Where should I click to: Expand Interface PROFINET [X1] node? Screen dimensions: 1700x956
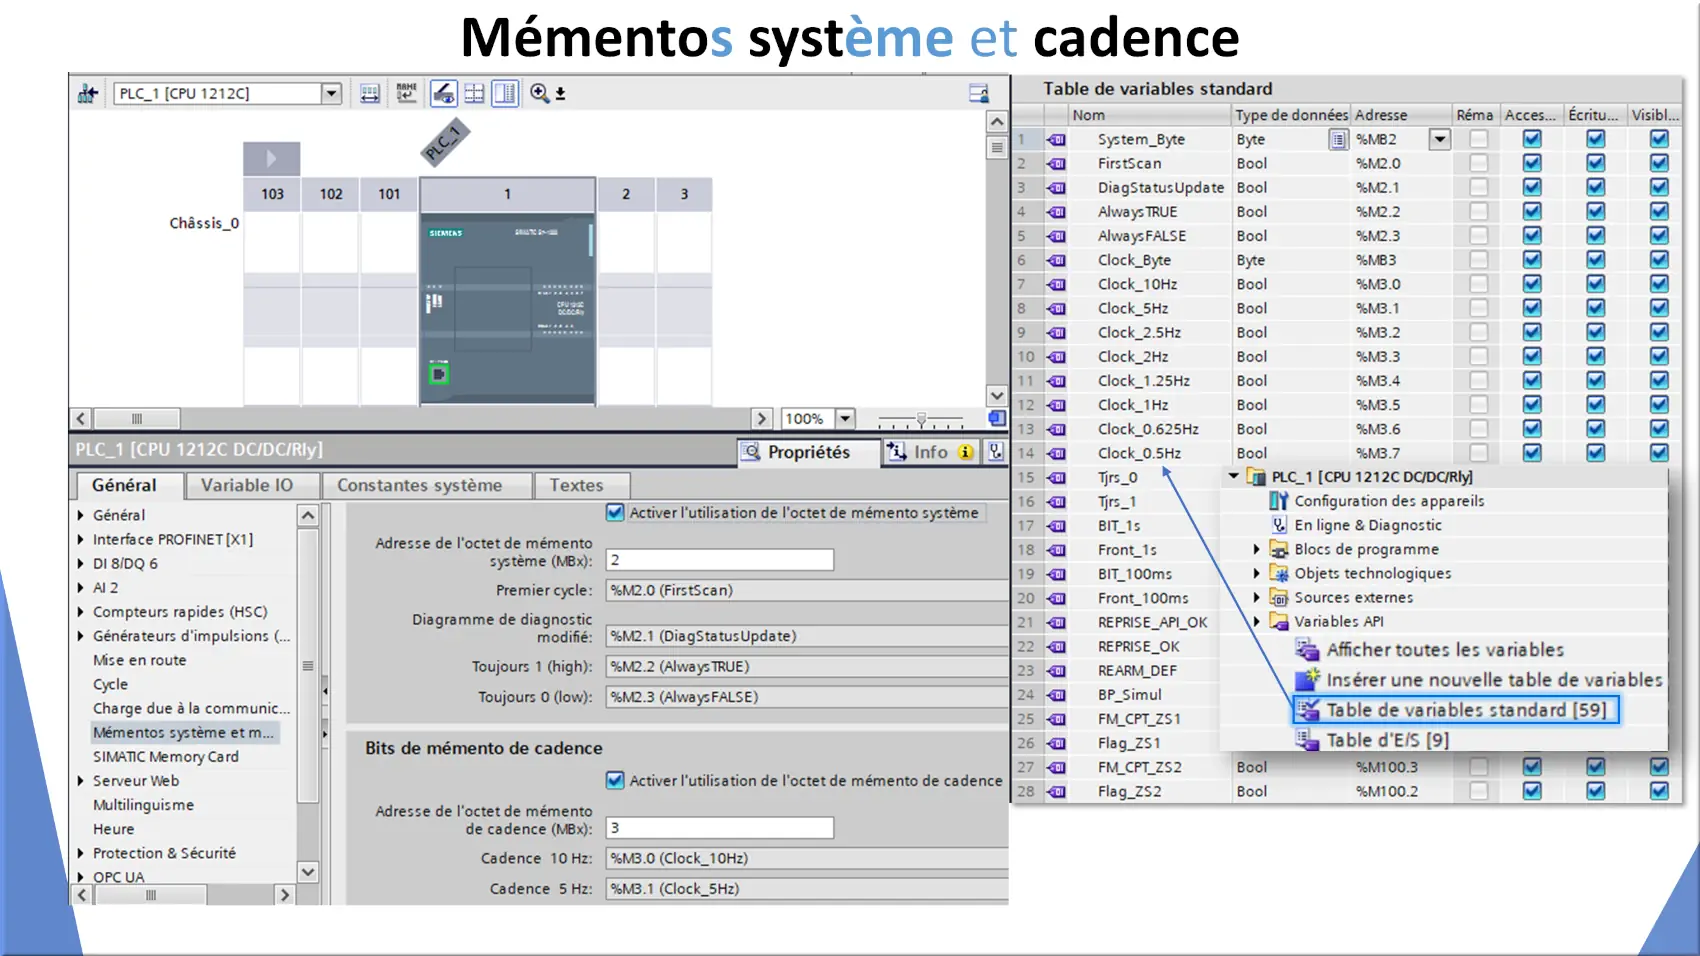81,539
